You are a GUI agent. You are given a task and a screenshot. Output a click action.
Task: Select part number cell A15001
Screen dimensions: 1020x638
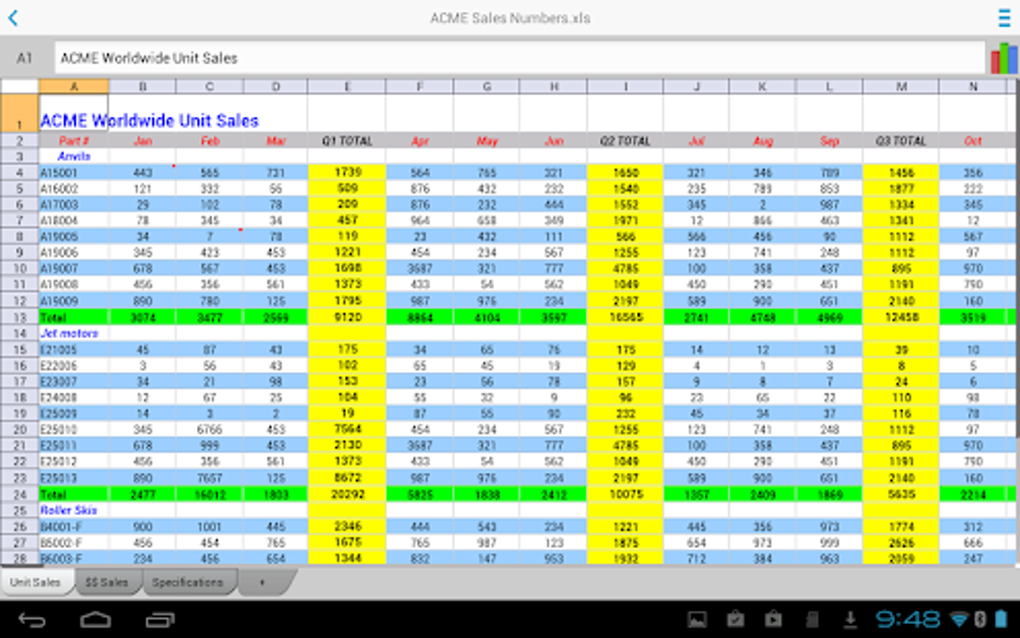[x=74, y=172]
